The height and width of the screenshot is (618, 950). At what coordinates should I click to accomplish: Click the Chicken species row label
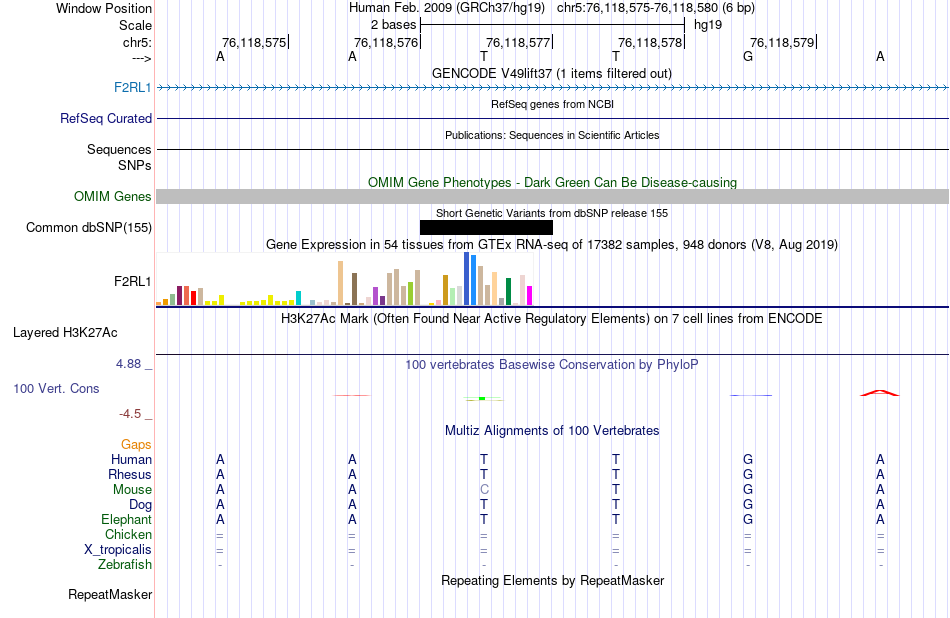click(x=128, y=534)
